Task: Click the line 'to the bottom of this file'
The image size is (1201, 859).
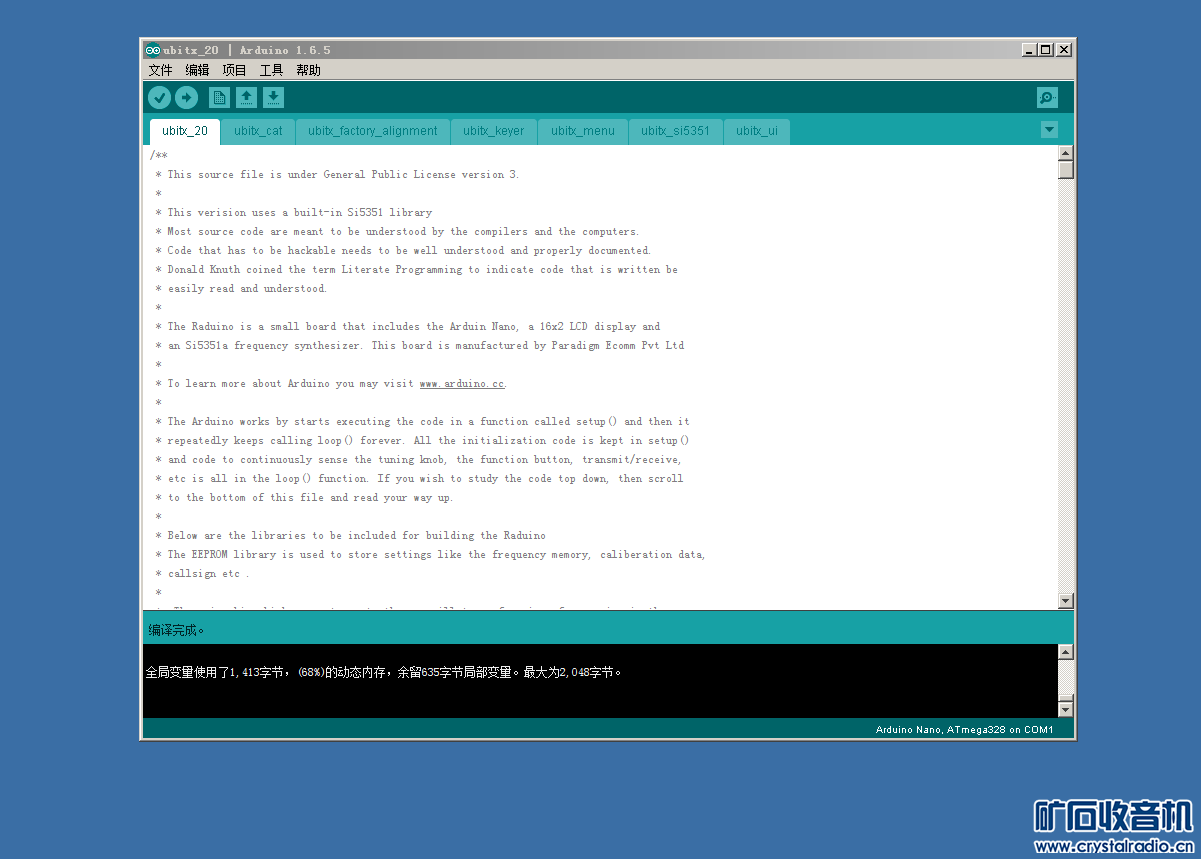Action: click(x=304, y=497)
